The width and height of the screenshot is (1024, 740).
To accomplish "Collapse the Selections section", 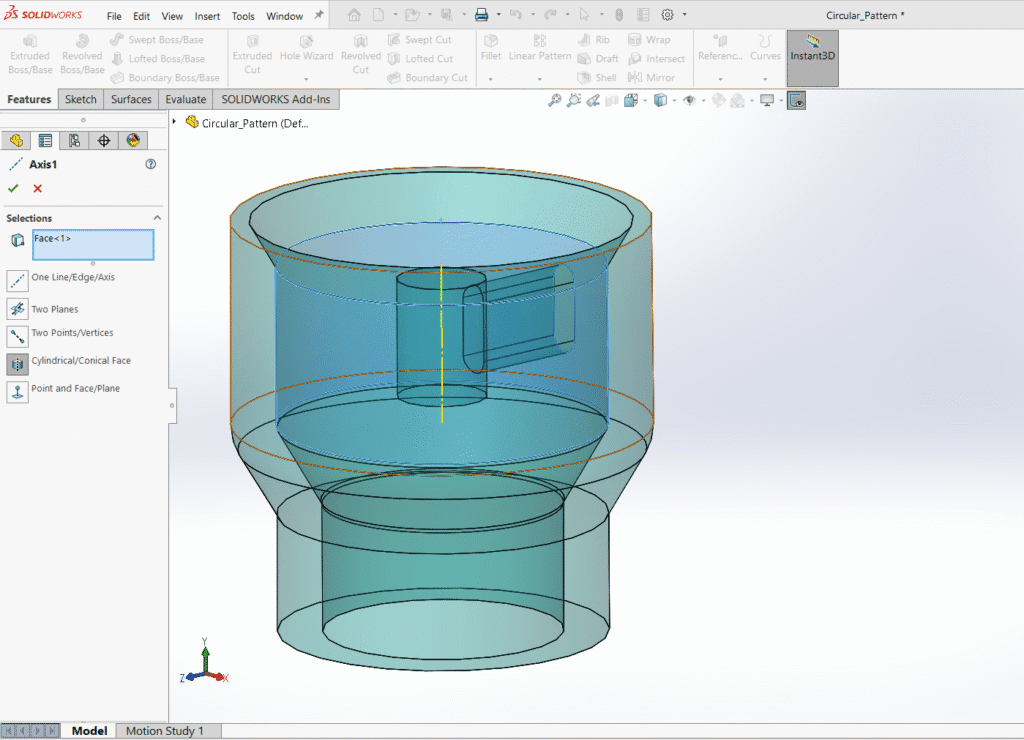I will pos(157,217).
